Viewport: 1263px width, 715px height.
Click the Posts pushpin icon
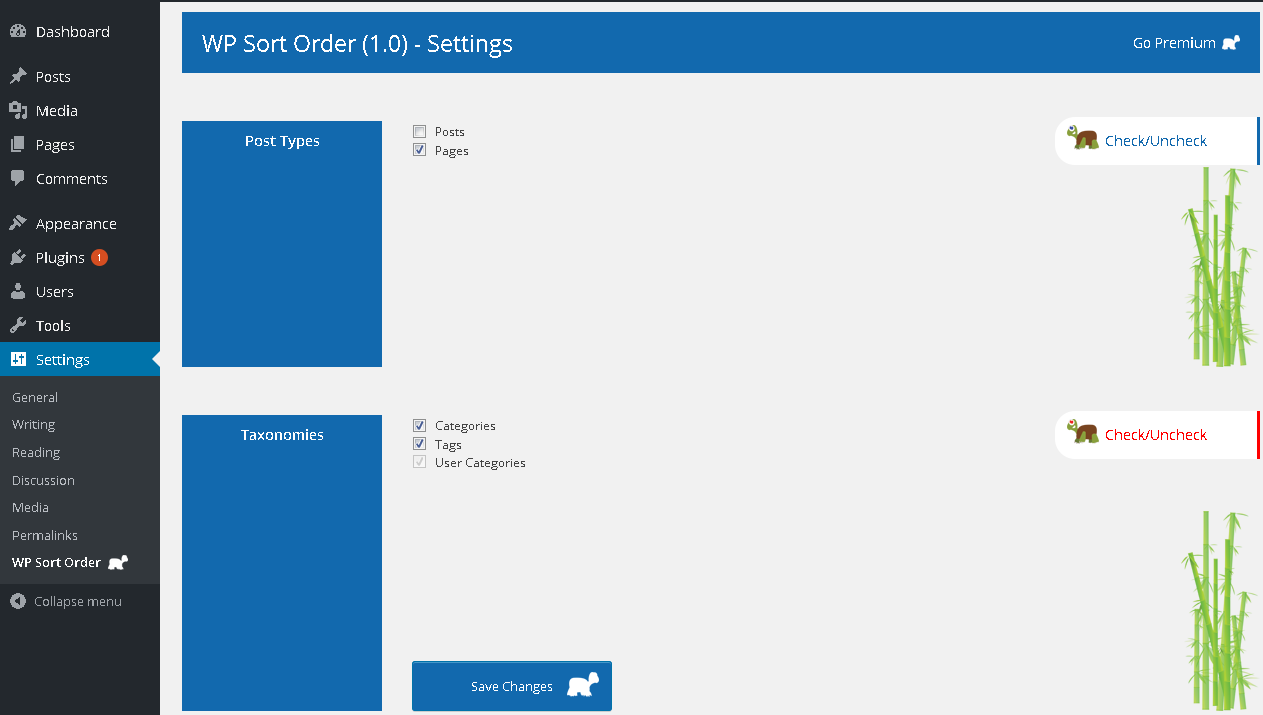pyautogui.click(x=18, y=76)
